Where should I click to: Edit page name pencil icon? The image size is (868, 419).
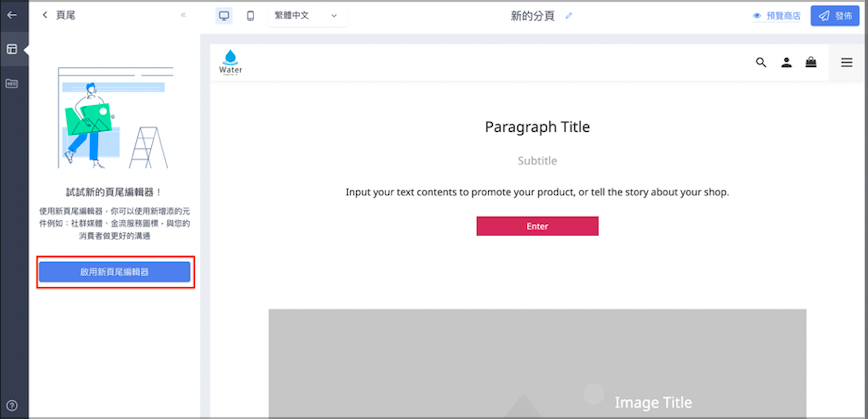coord(569,16)
